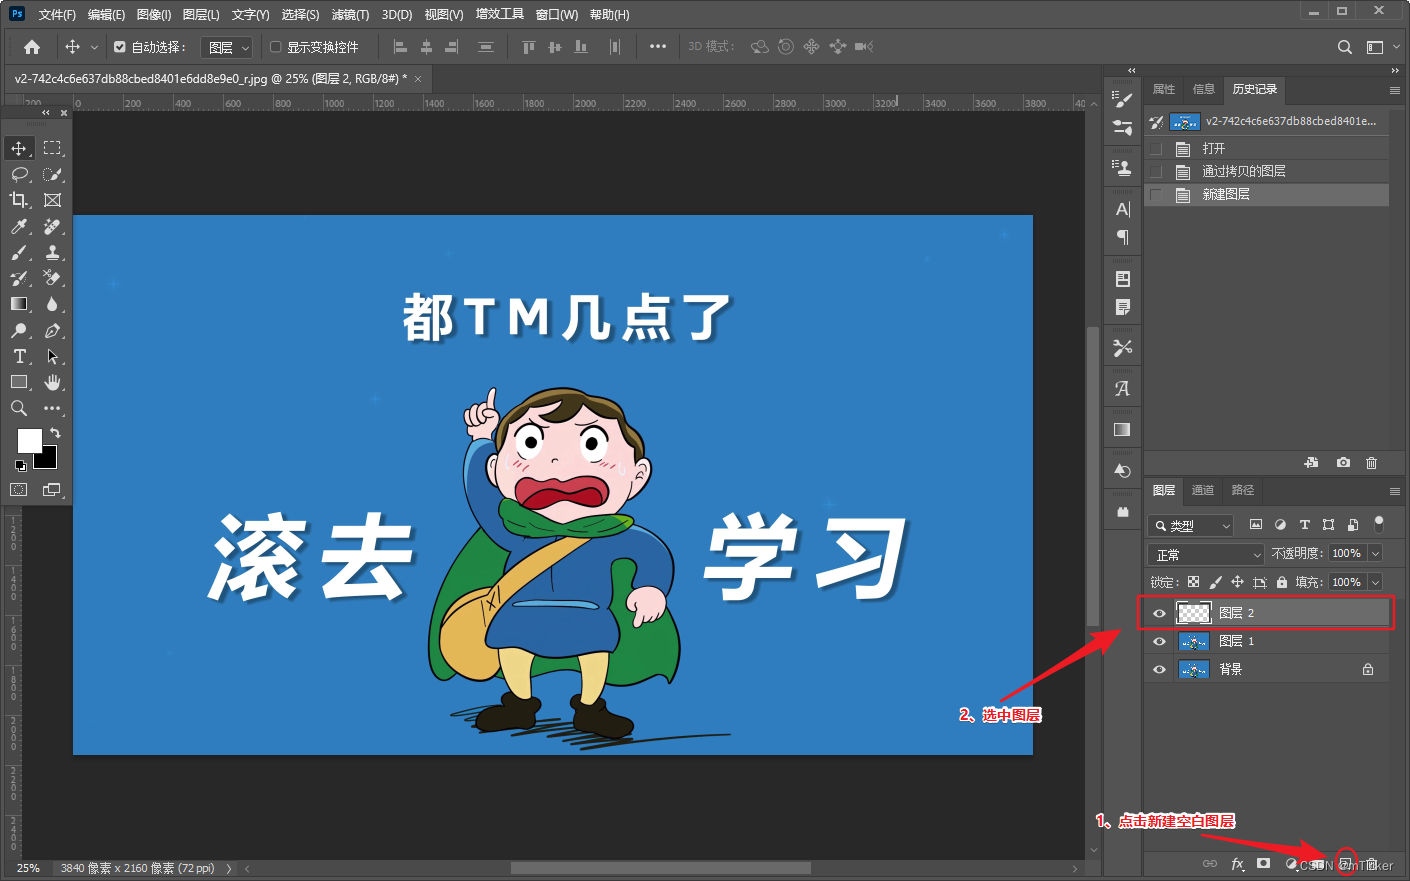Toggle Quick Mask mode icon
1410x881 pixels.
click(x=19, y=489)
